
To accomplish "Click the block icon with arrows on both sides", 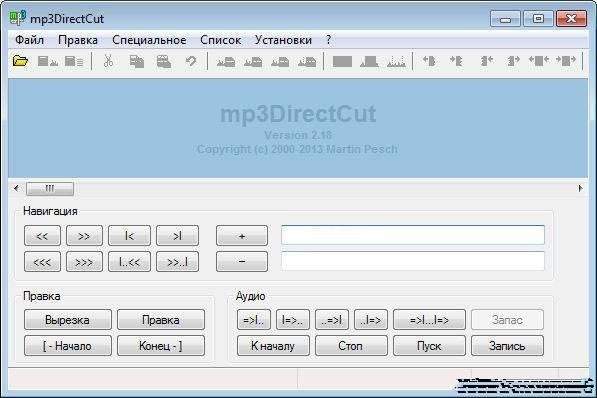I will tap(539, 61).
